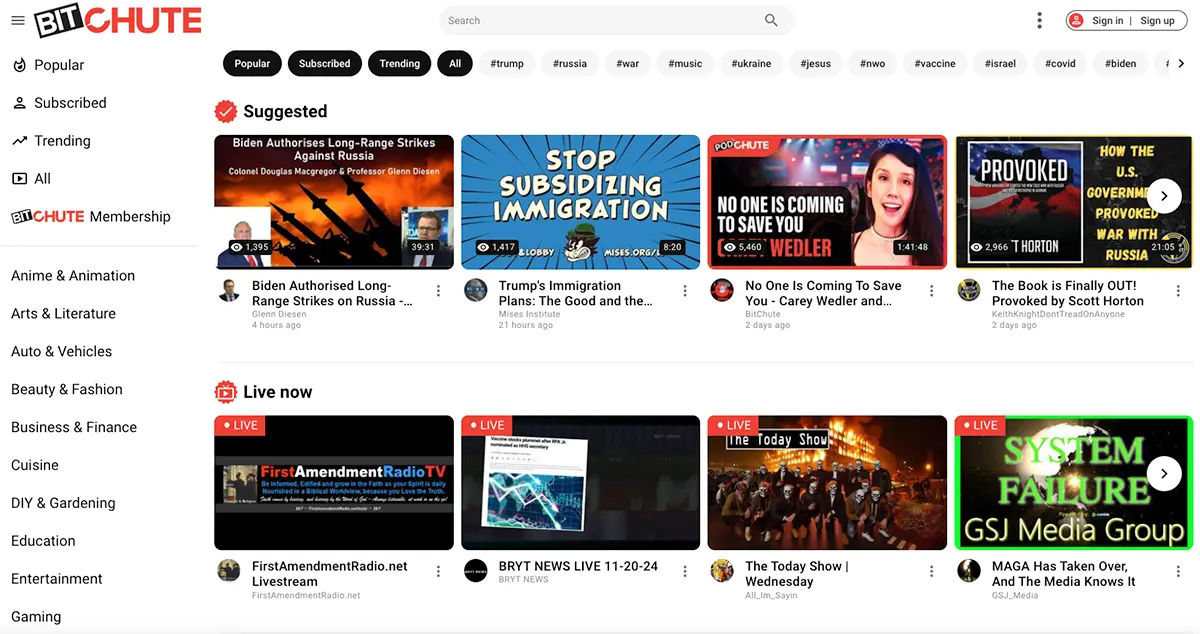This screenshot has height=634, width=1200.
Task: Click the Mises Institute channel avatar
Action: (x=476, y=291)
